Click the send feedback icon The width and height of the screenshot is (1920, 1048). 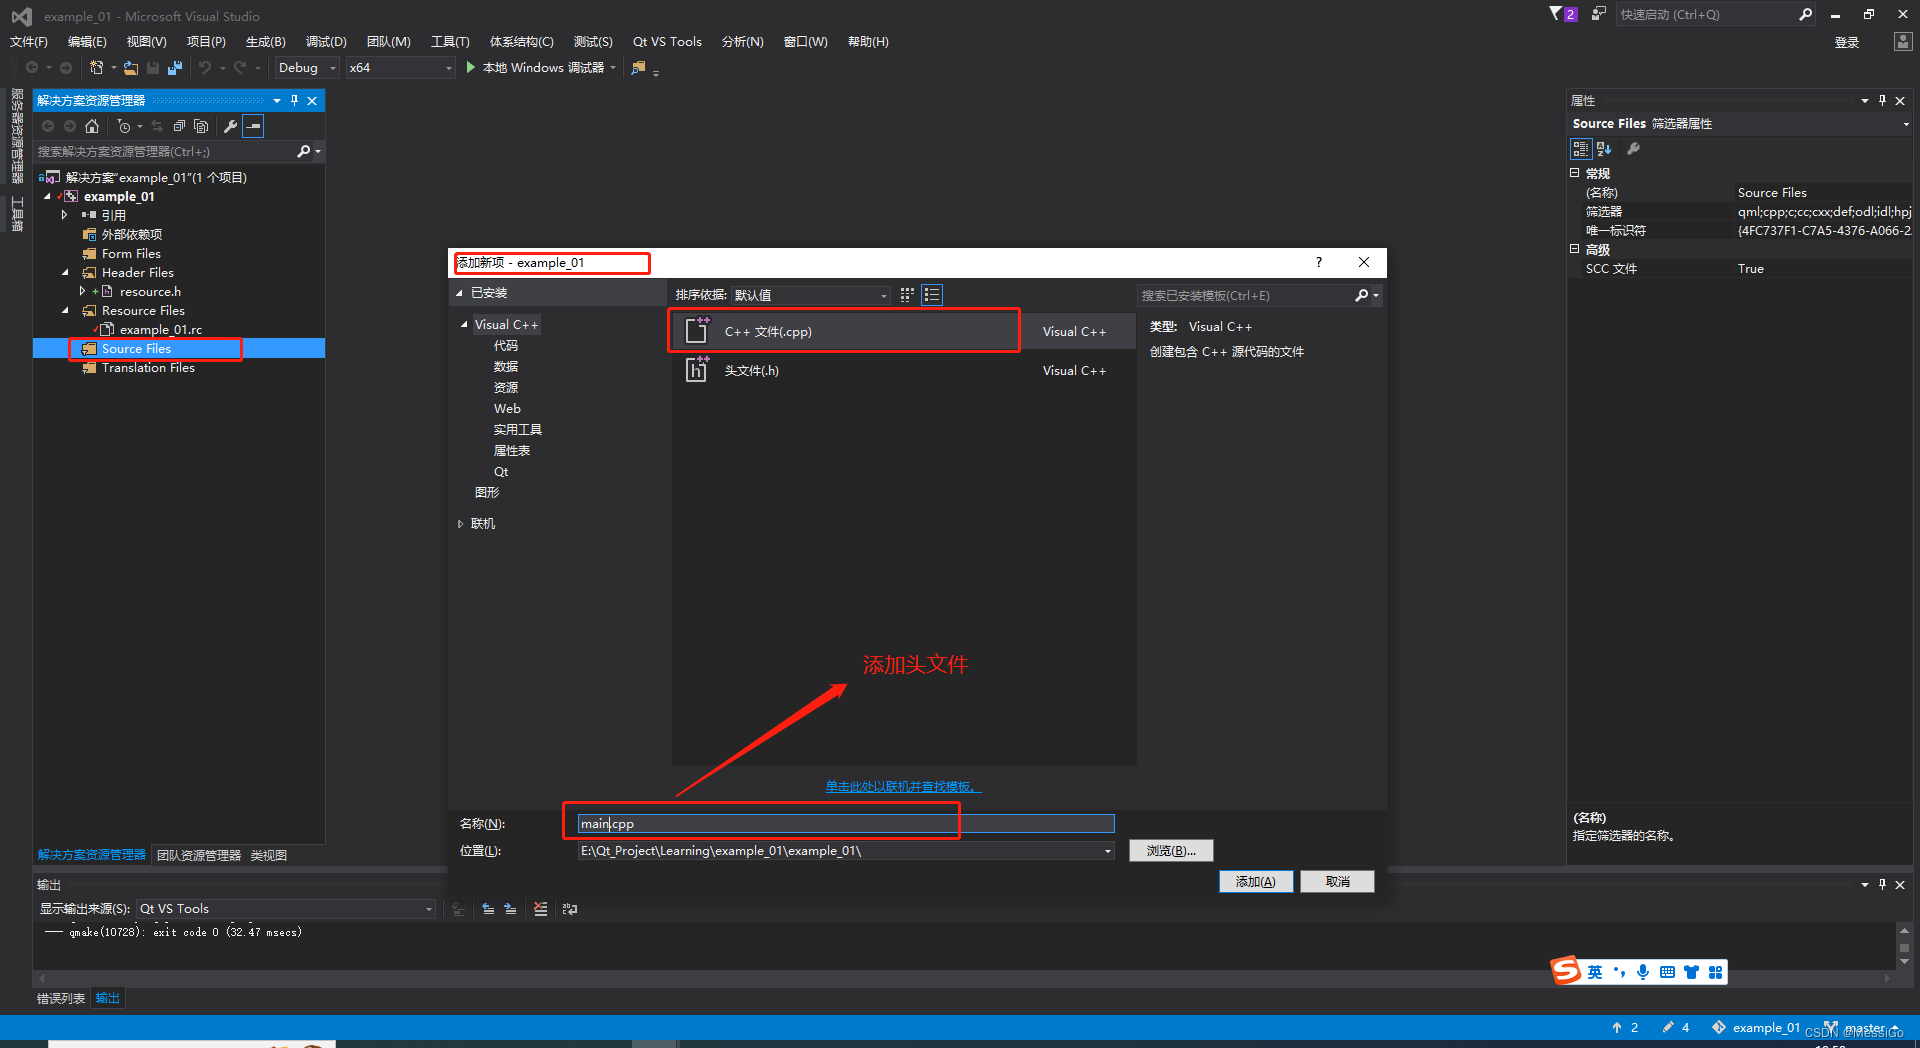click(x=1599, y=14)
